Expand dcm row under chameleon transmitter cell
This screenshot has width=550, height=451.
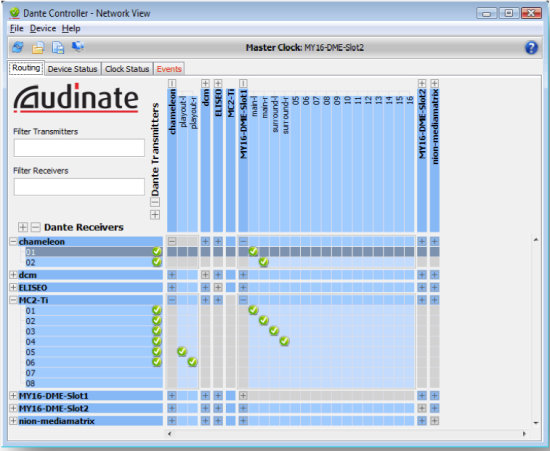pos(172,275)
